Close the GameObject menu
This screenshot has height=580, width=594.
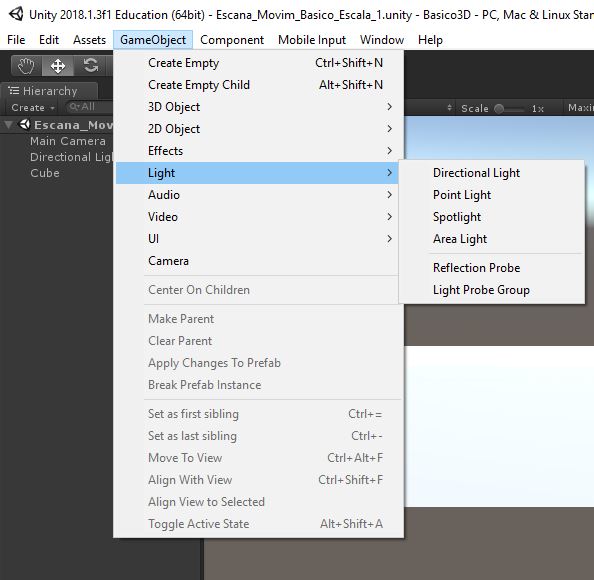[x=153, y=40]
